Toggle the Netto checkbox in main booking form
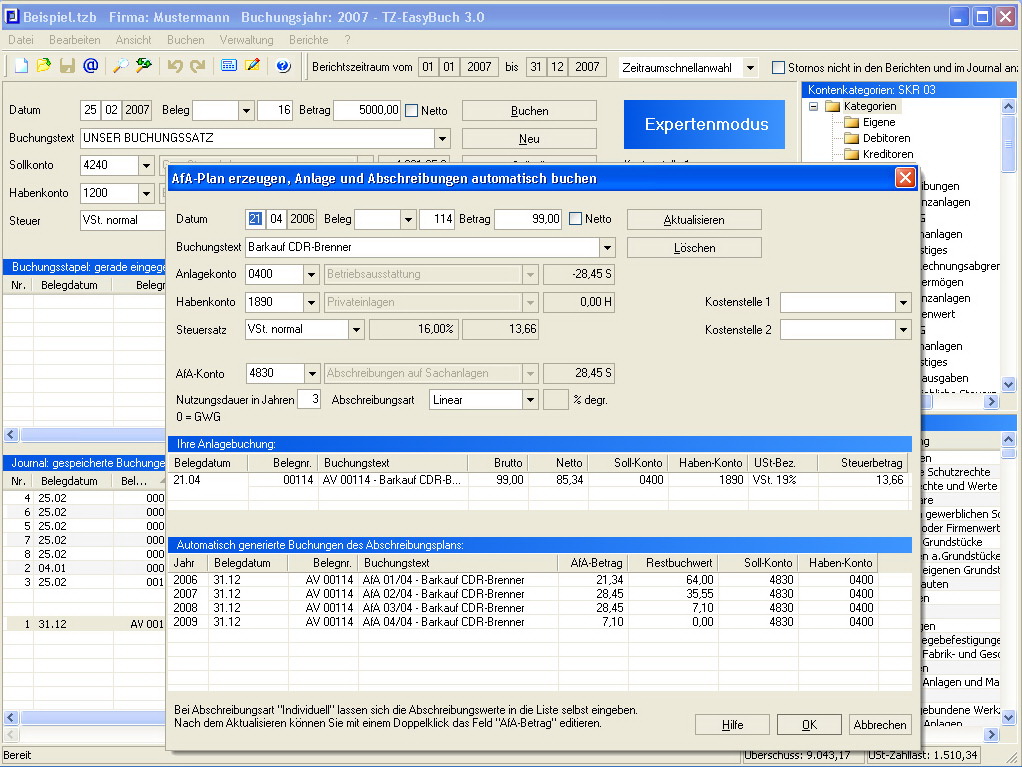 click(x=412, y=111)
